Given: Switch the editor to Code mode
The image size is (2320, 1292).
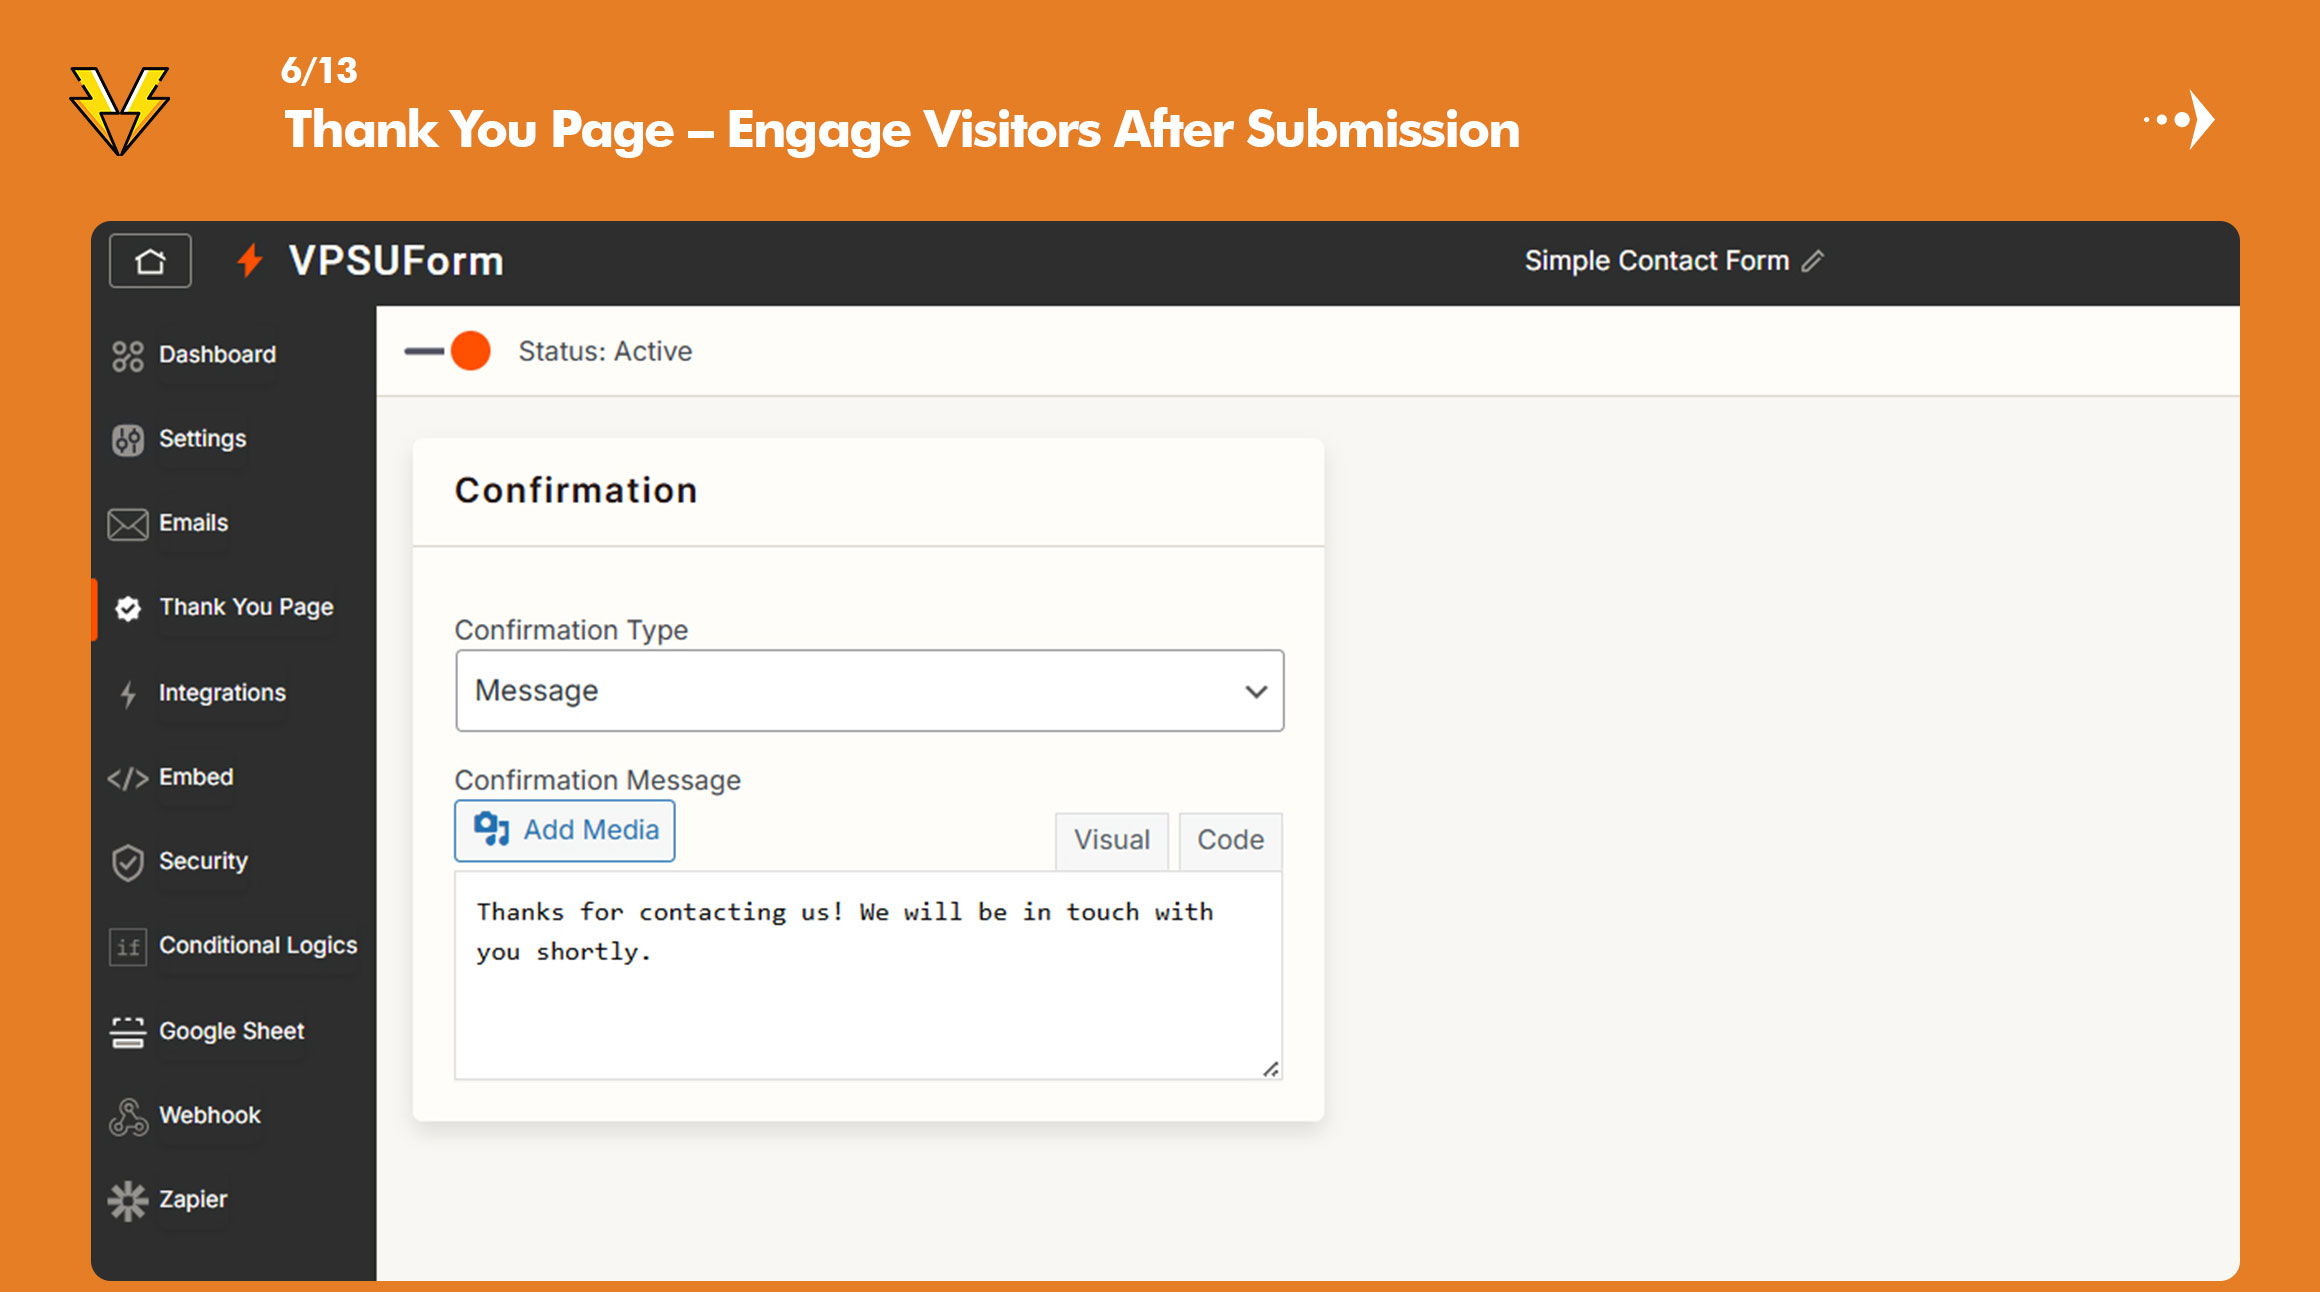Looking at the screenshot, I should point(1229,840).
